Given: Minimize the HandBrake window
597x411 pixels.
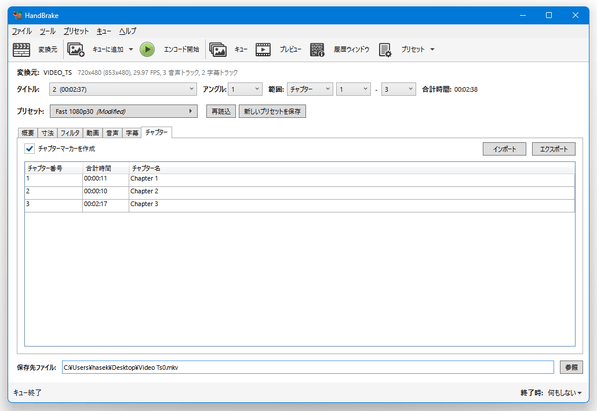Looking at the screenshot, I should pos(523,15).
